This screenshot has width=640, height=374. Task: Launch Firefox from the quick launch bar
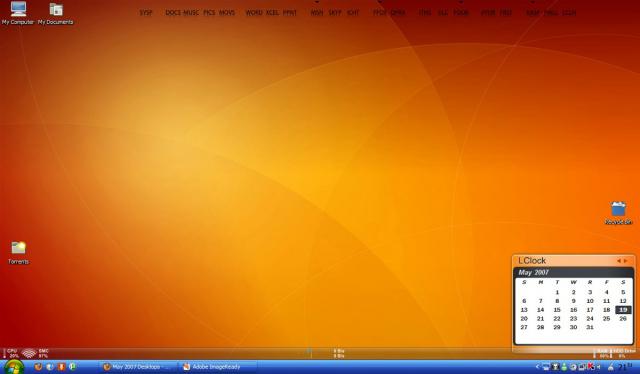pos(38,367)
